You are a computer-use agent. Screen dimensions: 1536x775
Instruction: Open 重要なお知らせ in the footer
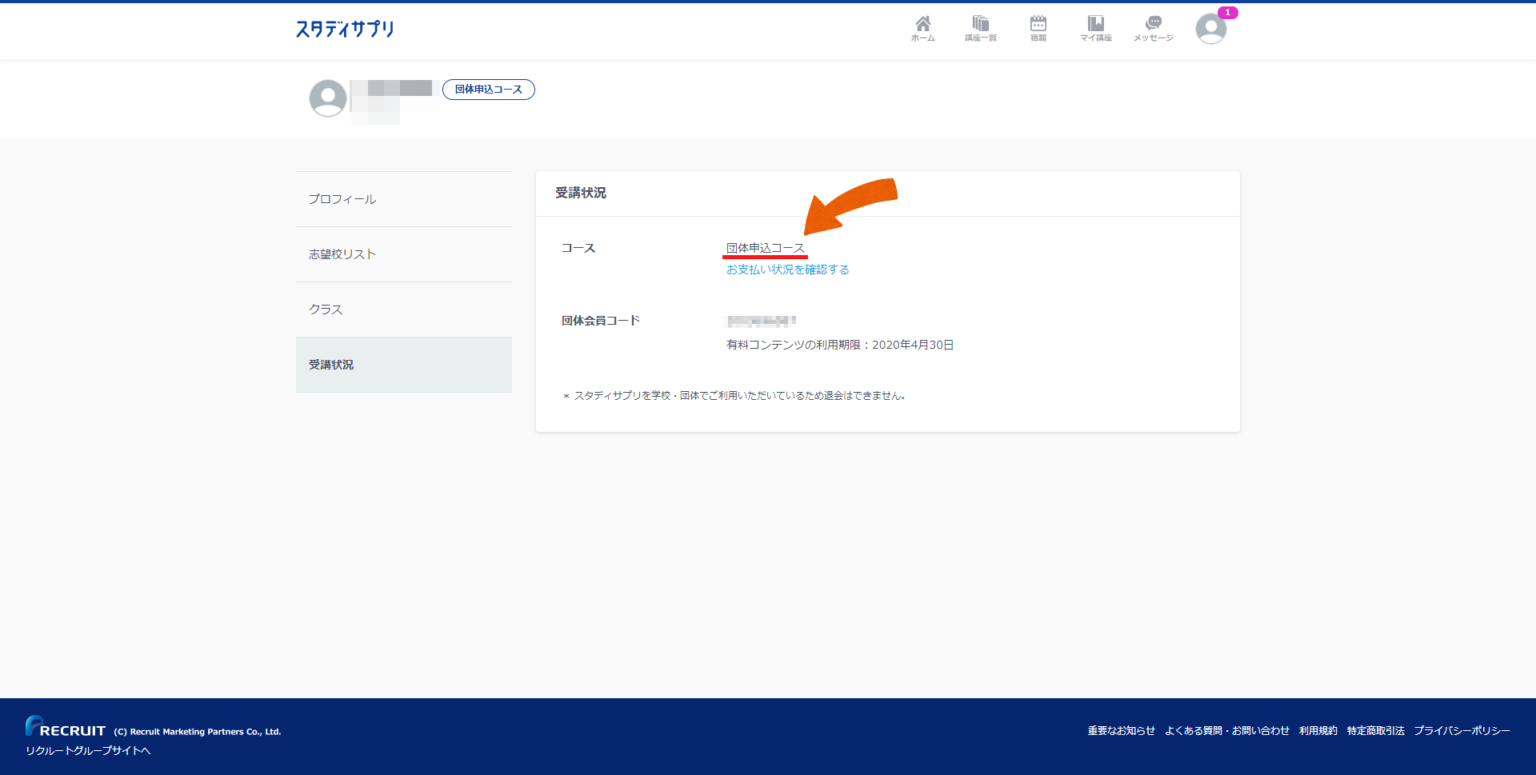pyautogui.click(x=1121, y=731)
